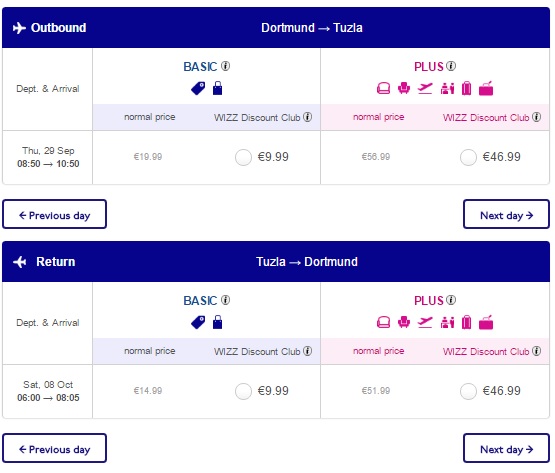
Task: Click the return PLUS priority boarding plane icon
Action: [425, 322]
